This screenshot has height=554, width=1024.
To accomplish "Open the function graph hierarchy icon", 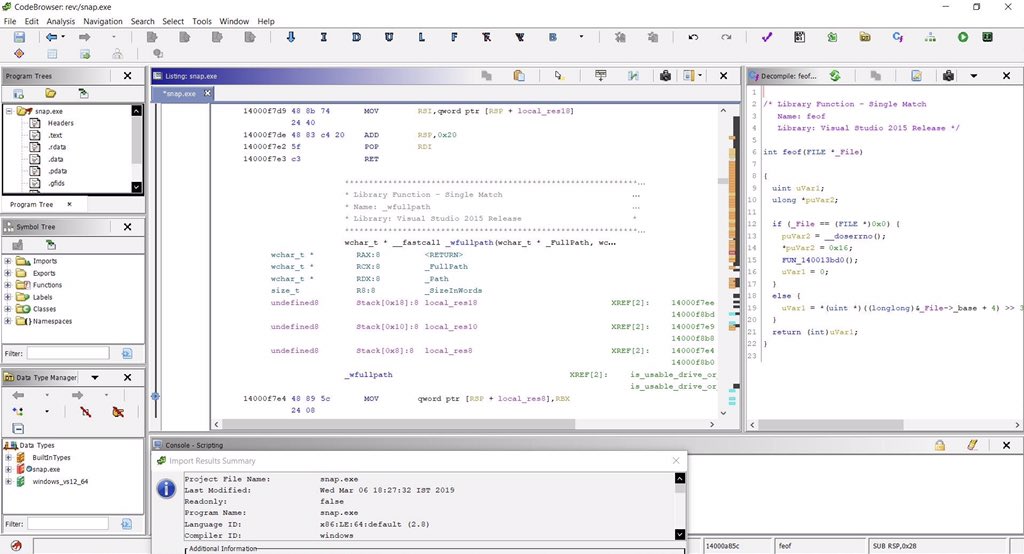I will pos(930,37).
